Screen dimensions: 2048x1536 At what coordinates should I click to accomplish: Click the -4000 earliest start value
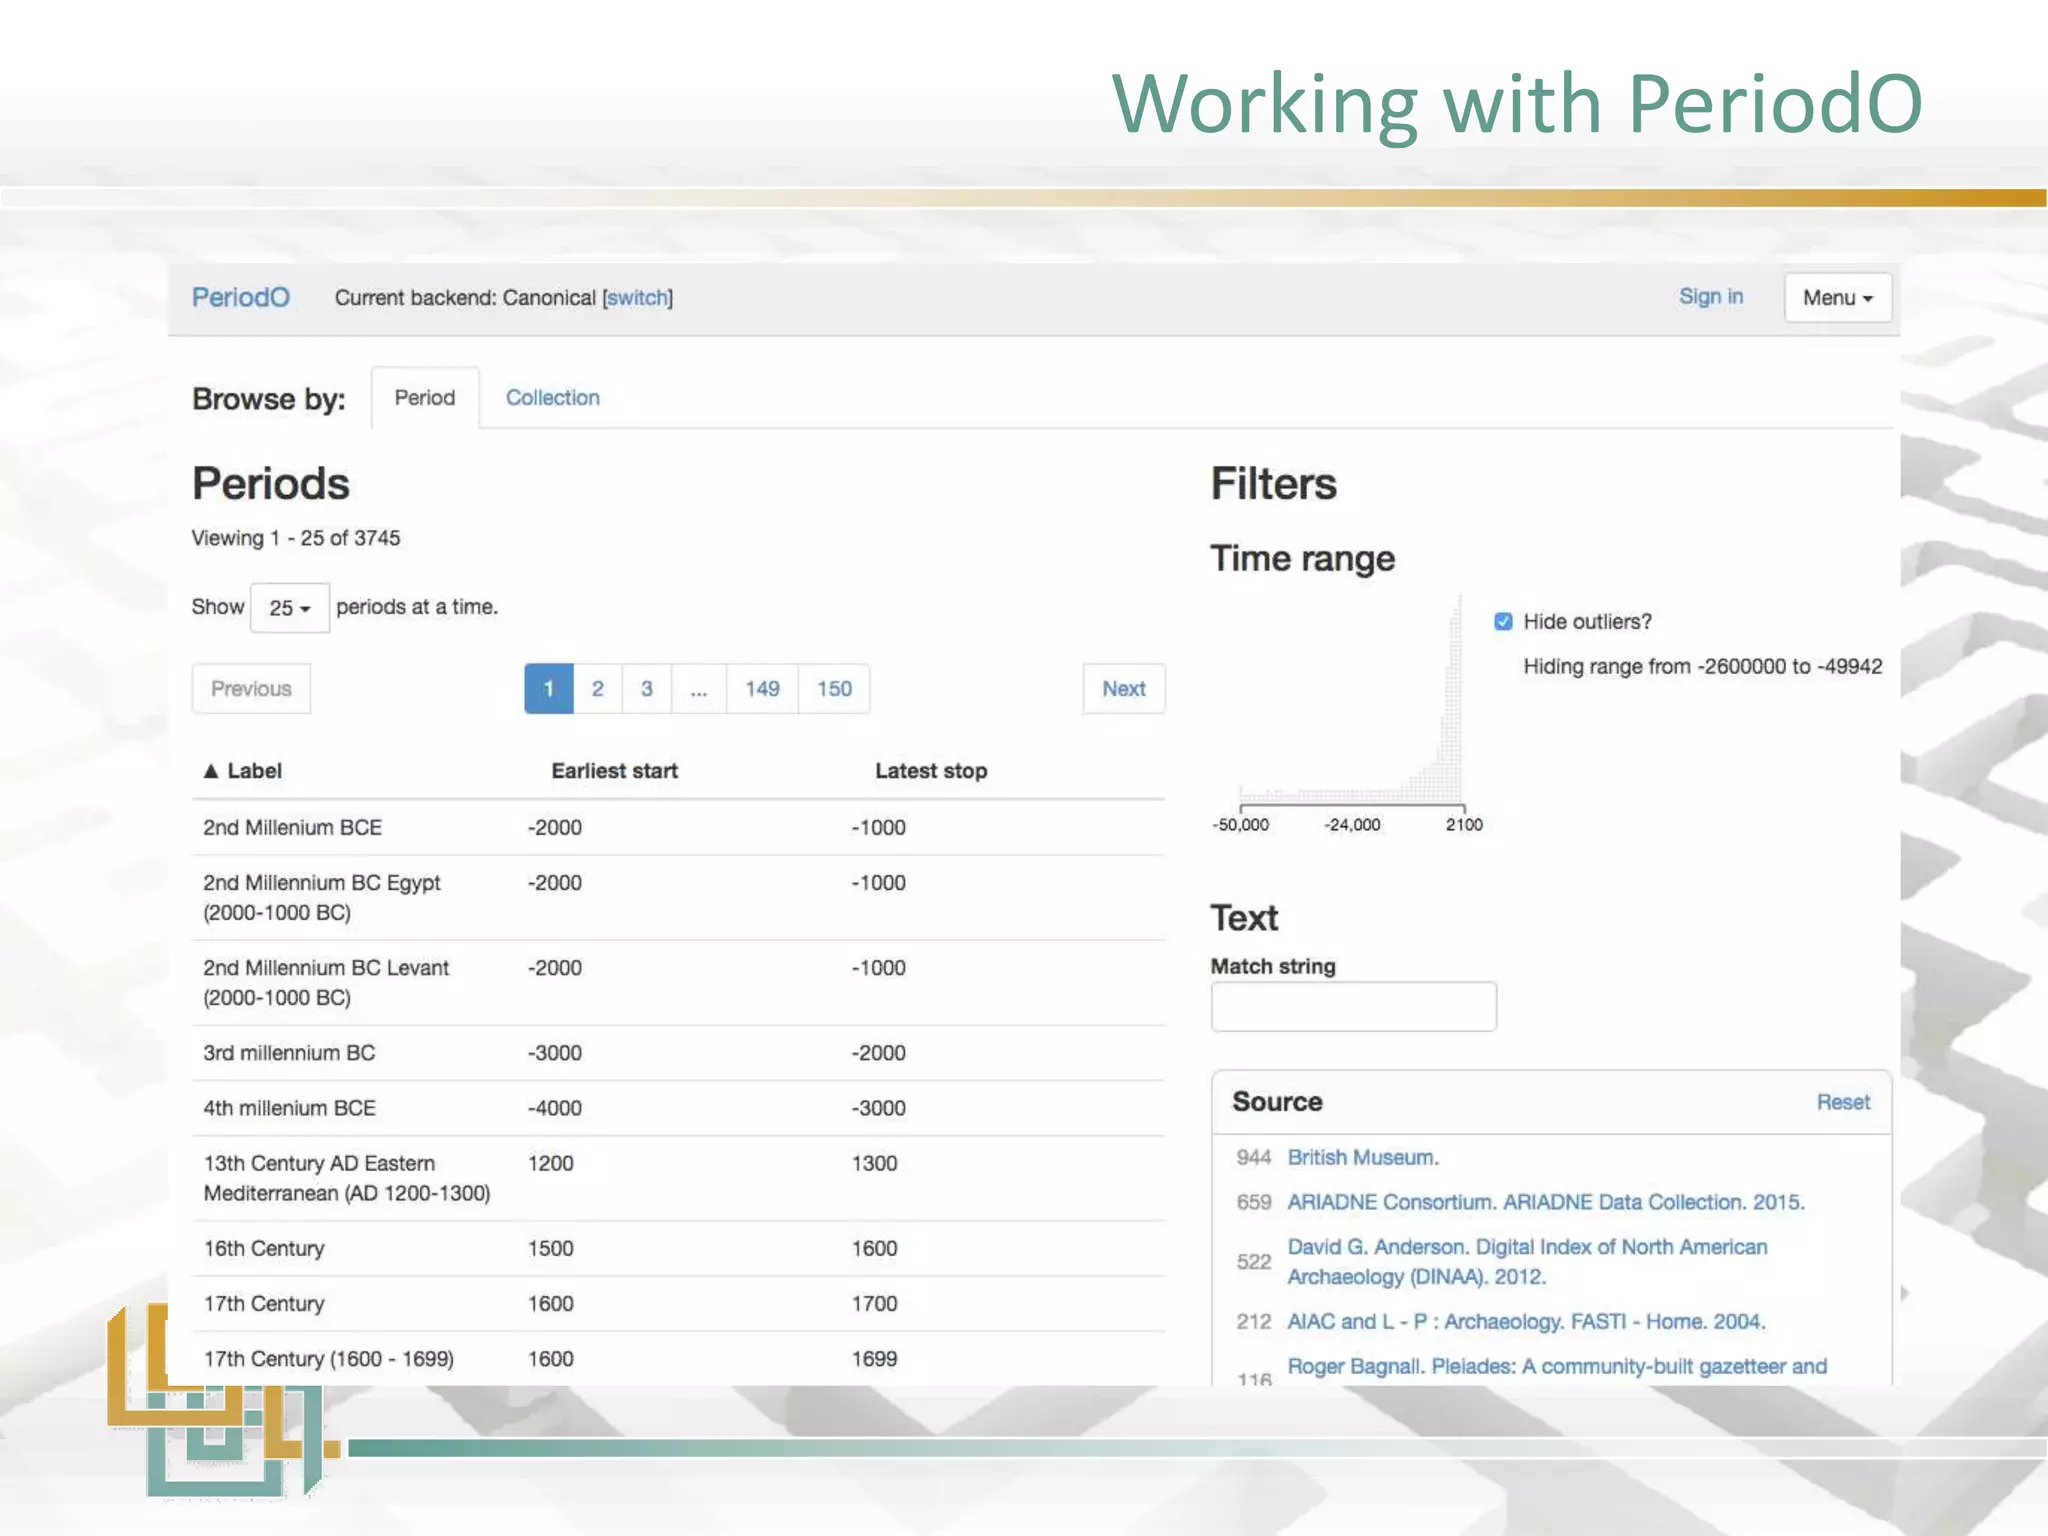(554, 1108)
